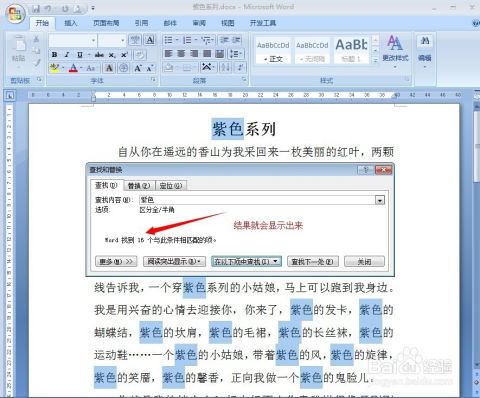This screenshot has height=398, width=480.
Task: Expand the styles gallery More arrow
Action: (x=375, y=60)
